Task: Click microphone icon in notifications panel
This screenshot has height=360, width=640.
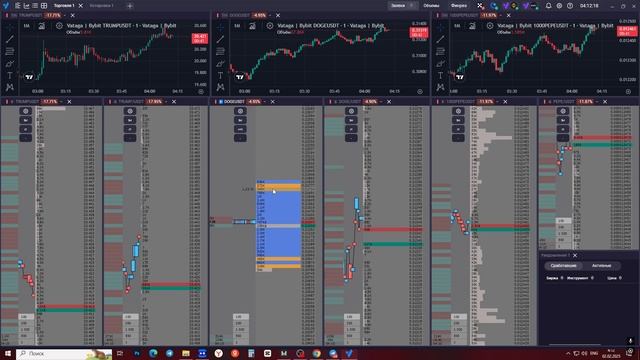Action: 630,341
